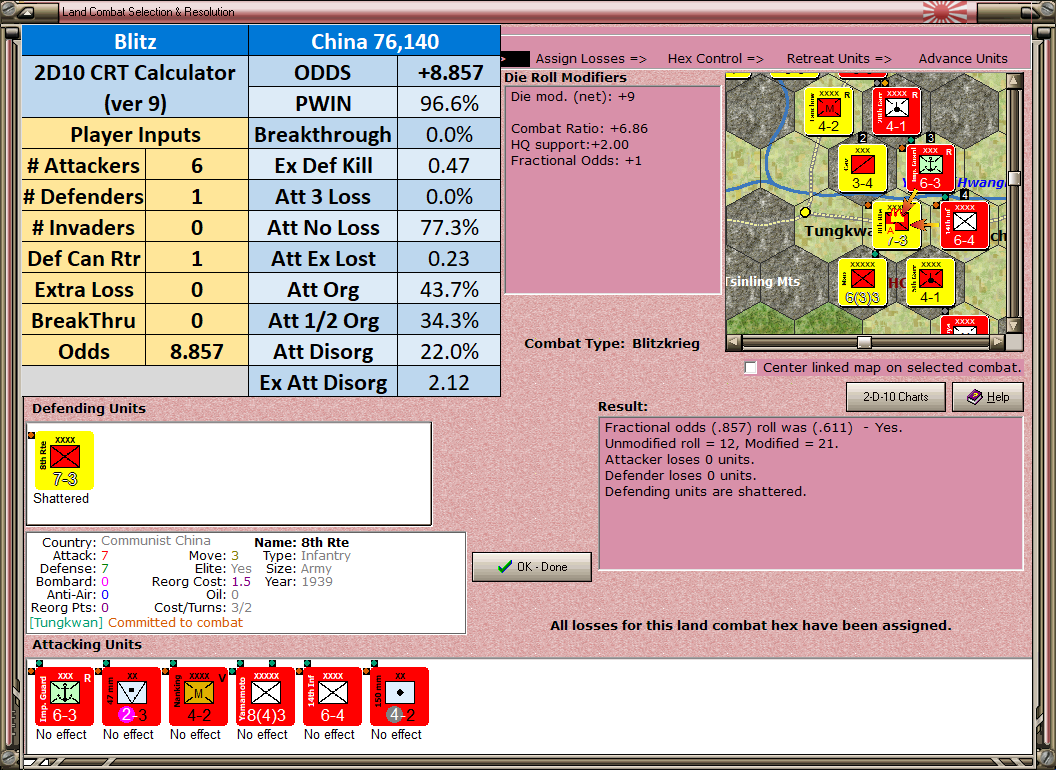Click the 'Att No Loss' value 77.3%
This screenshot has width=1056, height=770.
[449, 228]
